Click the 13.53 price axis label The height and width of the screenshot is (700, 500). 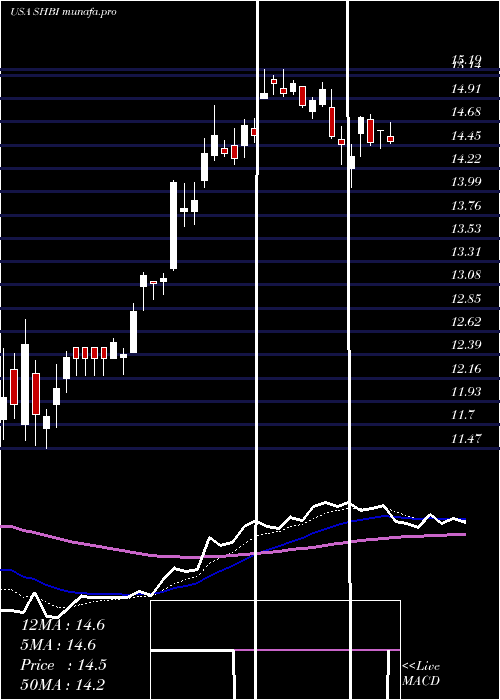tap(466, 229)
